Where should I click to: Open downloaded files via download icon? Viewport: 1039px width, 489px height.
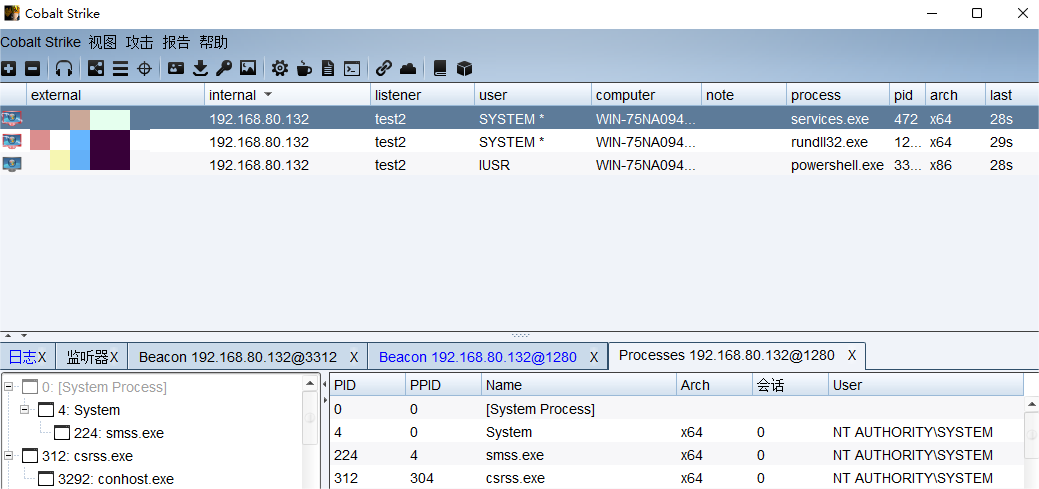[200, 68]
